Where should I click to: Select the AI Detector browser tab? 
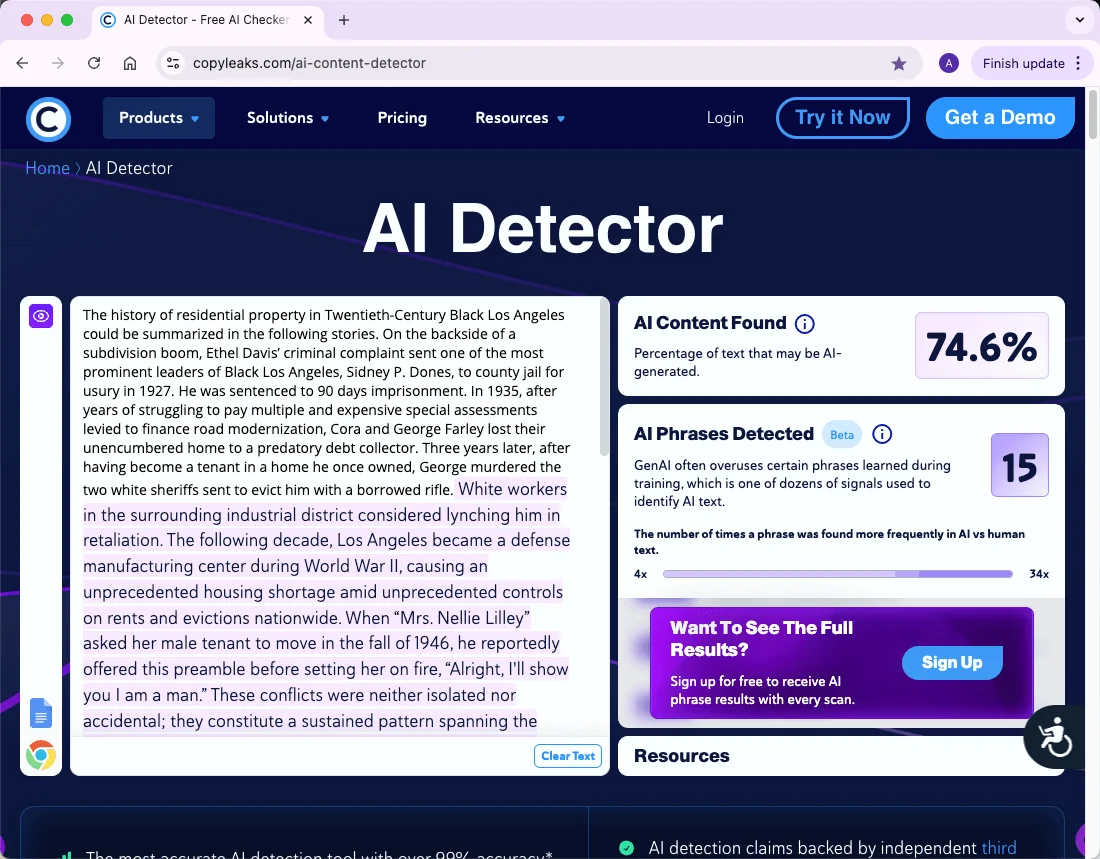tap(207, 20)
